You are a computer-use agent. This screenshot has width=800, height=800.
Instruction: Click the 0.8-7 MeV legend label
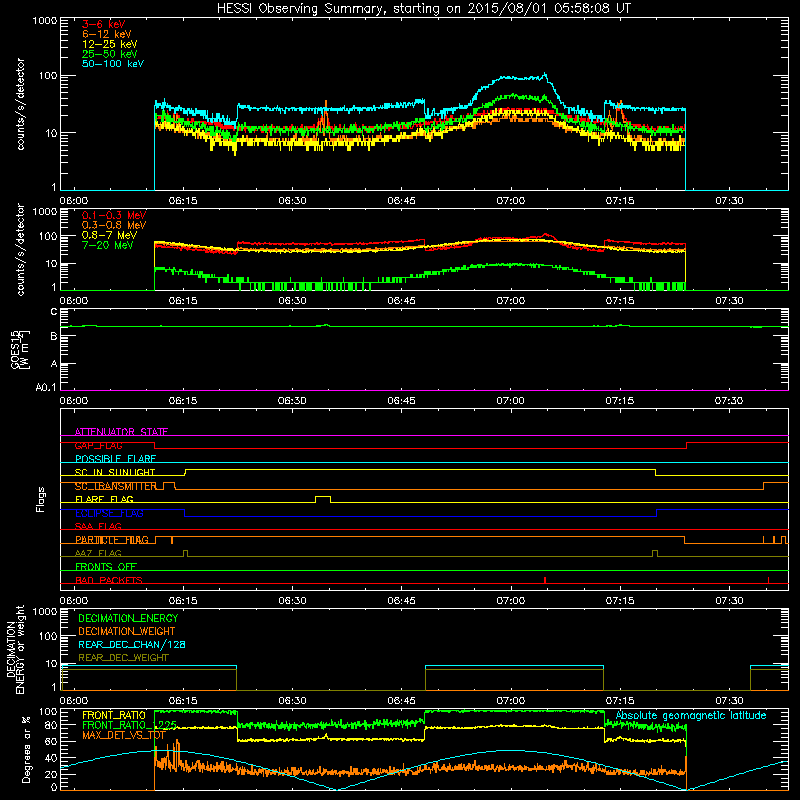(x=110, y=235)
